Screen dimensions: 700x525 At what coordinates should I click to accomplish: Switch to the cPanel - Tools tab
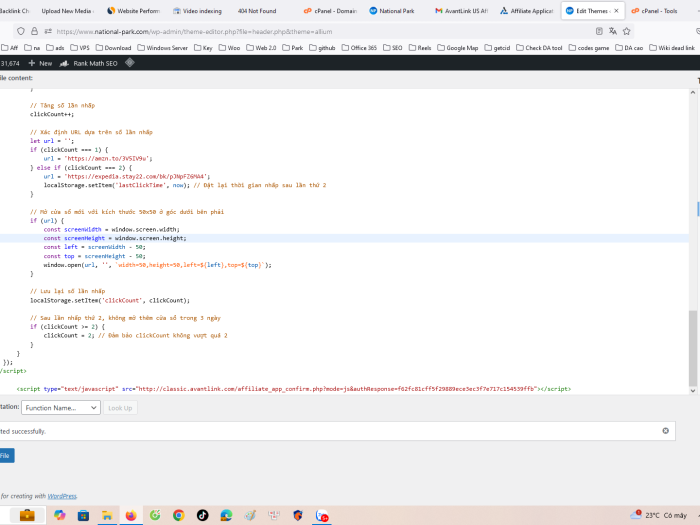tap(655, 11)
